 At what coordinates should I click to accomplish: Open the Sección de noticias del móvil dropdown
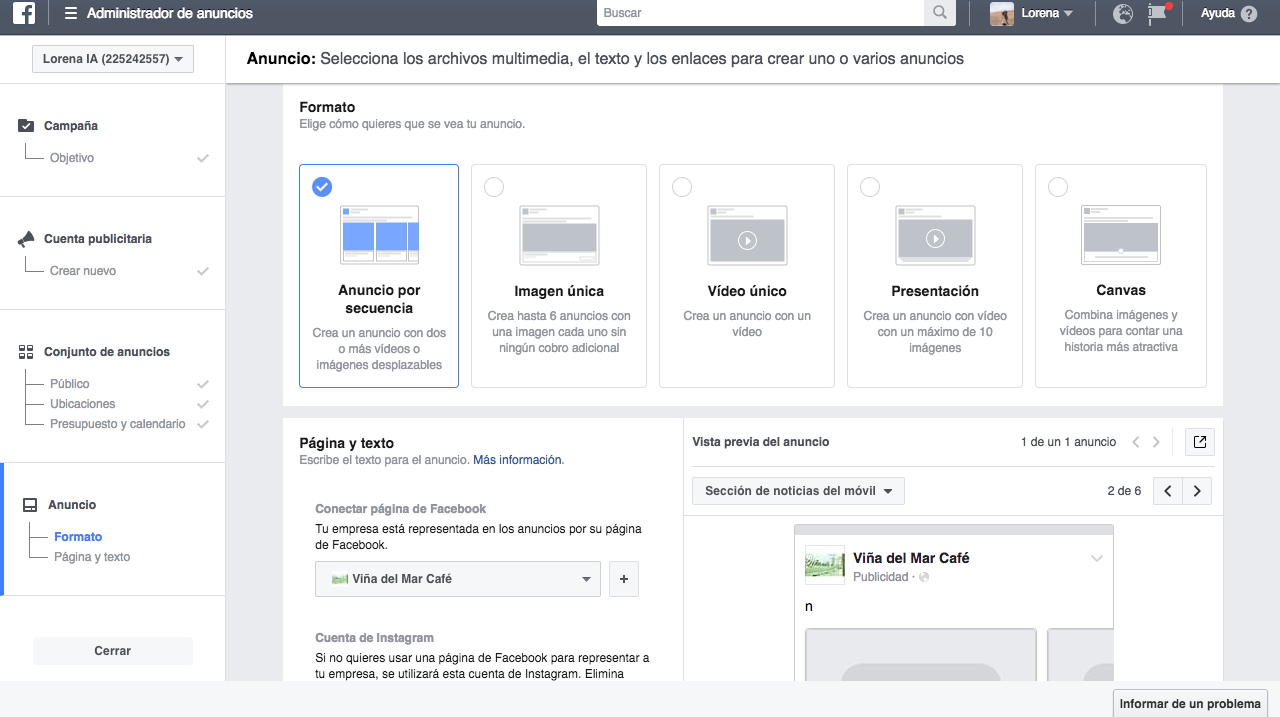[x=797, y=490]
